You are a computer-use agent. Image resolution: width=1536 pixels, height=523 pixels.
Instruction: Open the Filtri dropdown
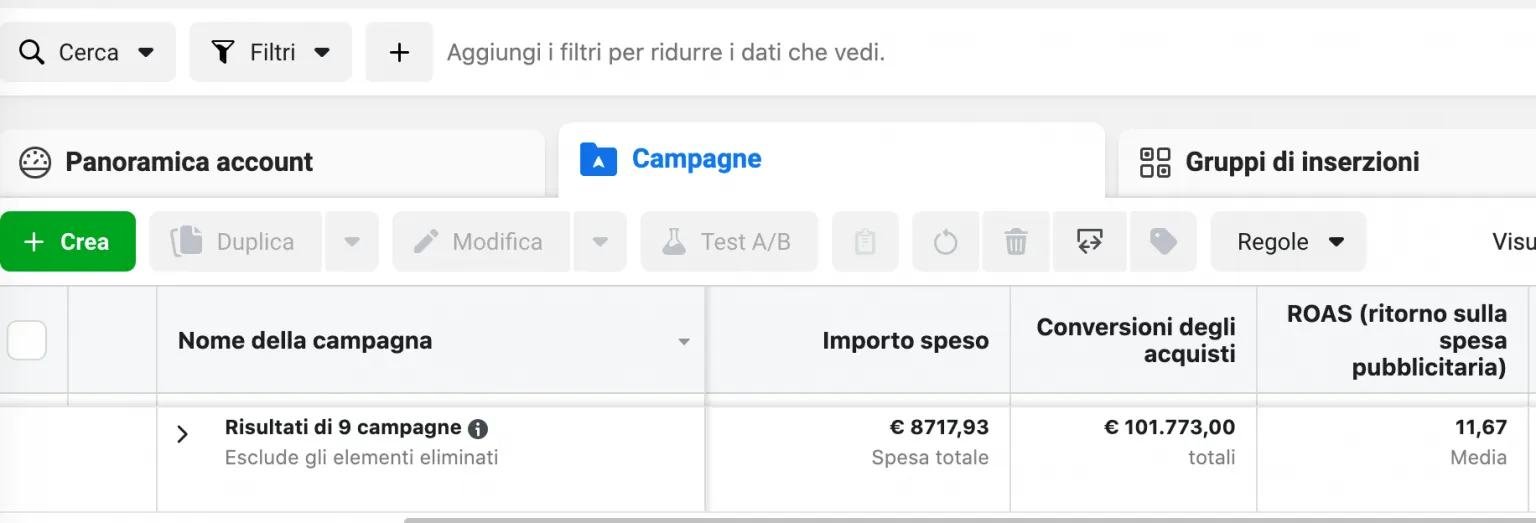point(271,52)
